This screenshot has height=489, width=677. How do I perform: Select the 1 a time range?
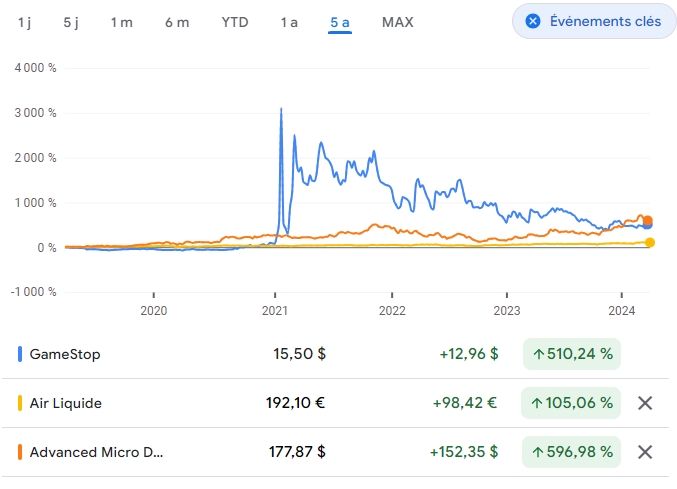[x=289, y=22]
